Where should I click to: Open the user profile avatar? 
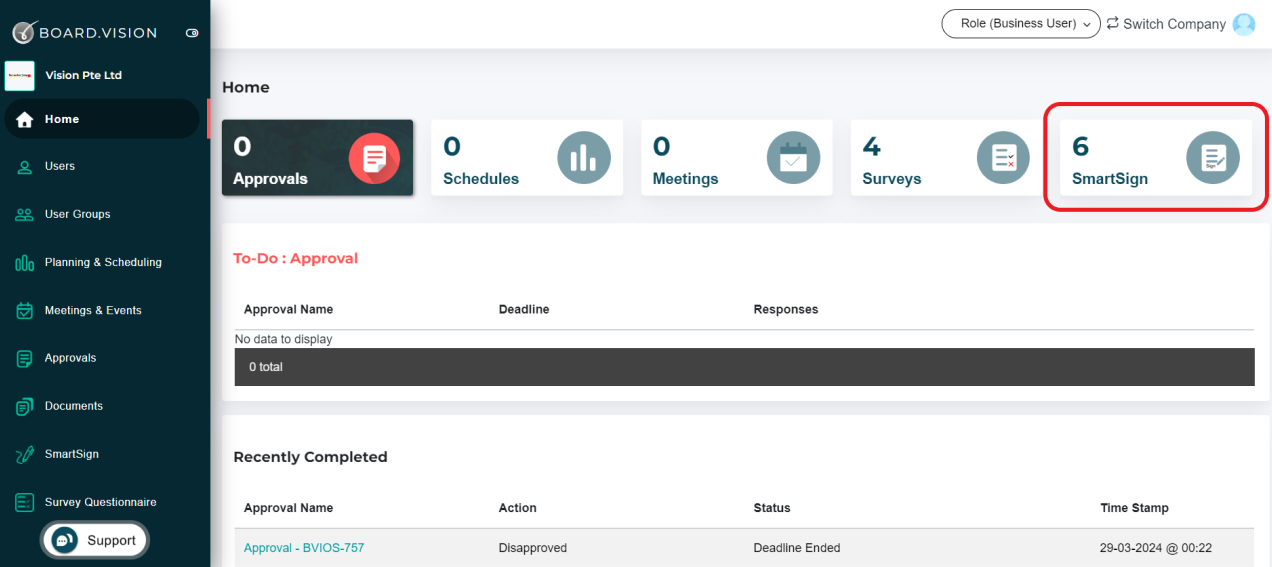click(x=1244, y=24)
